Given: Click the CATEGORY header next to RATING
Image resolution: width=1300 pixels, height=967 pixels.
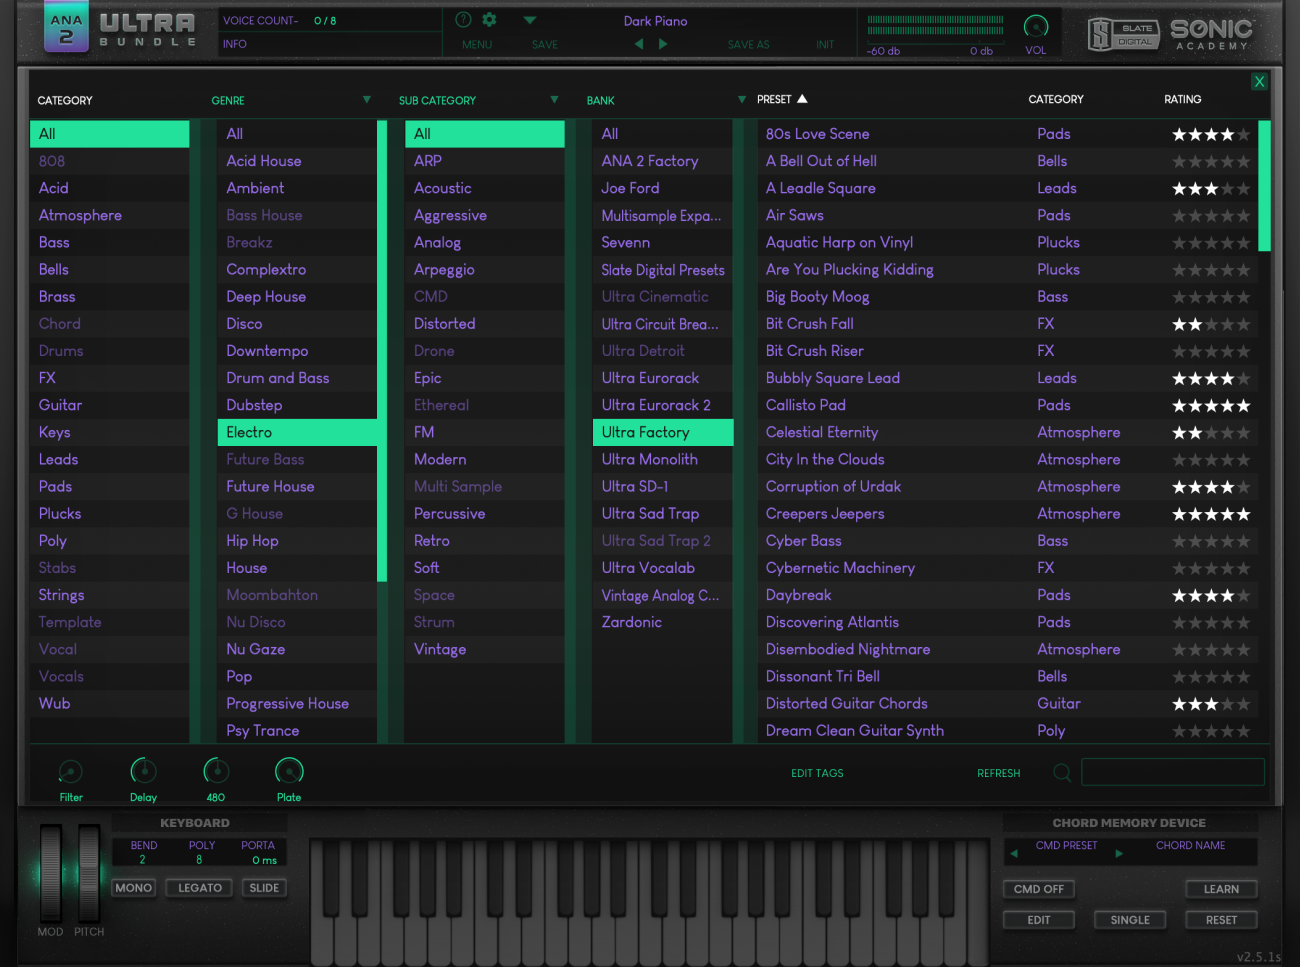Looking at the screenshot, I should click(1056, 99).
